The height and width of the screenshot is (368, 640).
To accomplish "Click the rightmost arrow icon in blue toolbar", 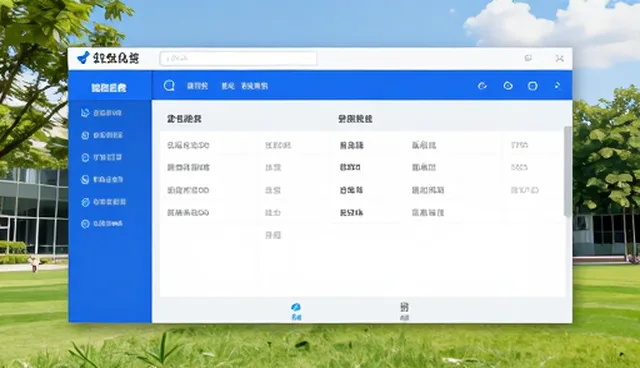I will [x=557, y=86].
